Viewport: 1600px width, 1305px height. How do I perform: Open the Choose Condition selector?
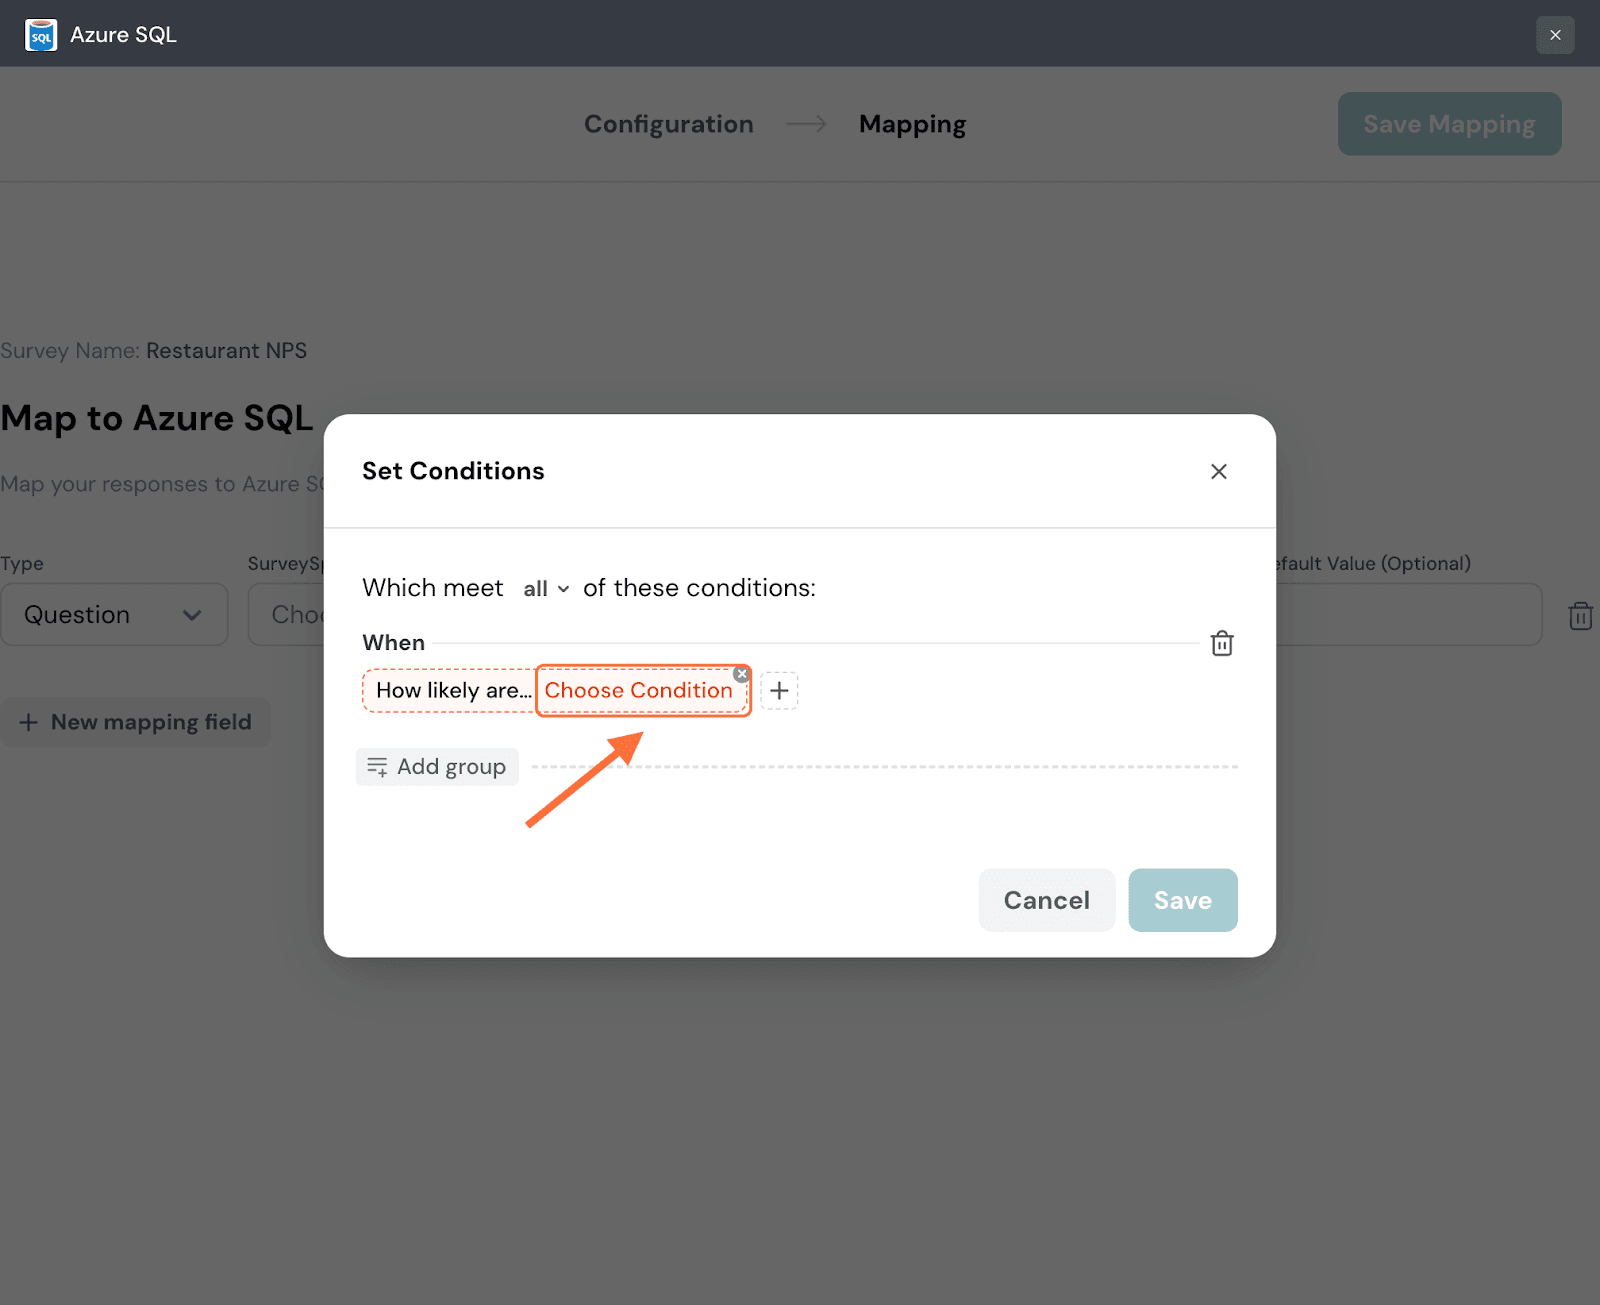point(638,691)
